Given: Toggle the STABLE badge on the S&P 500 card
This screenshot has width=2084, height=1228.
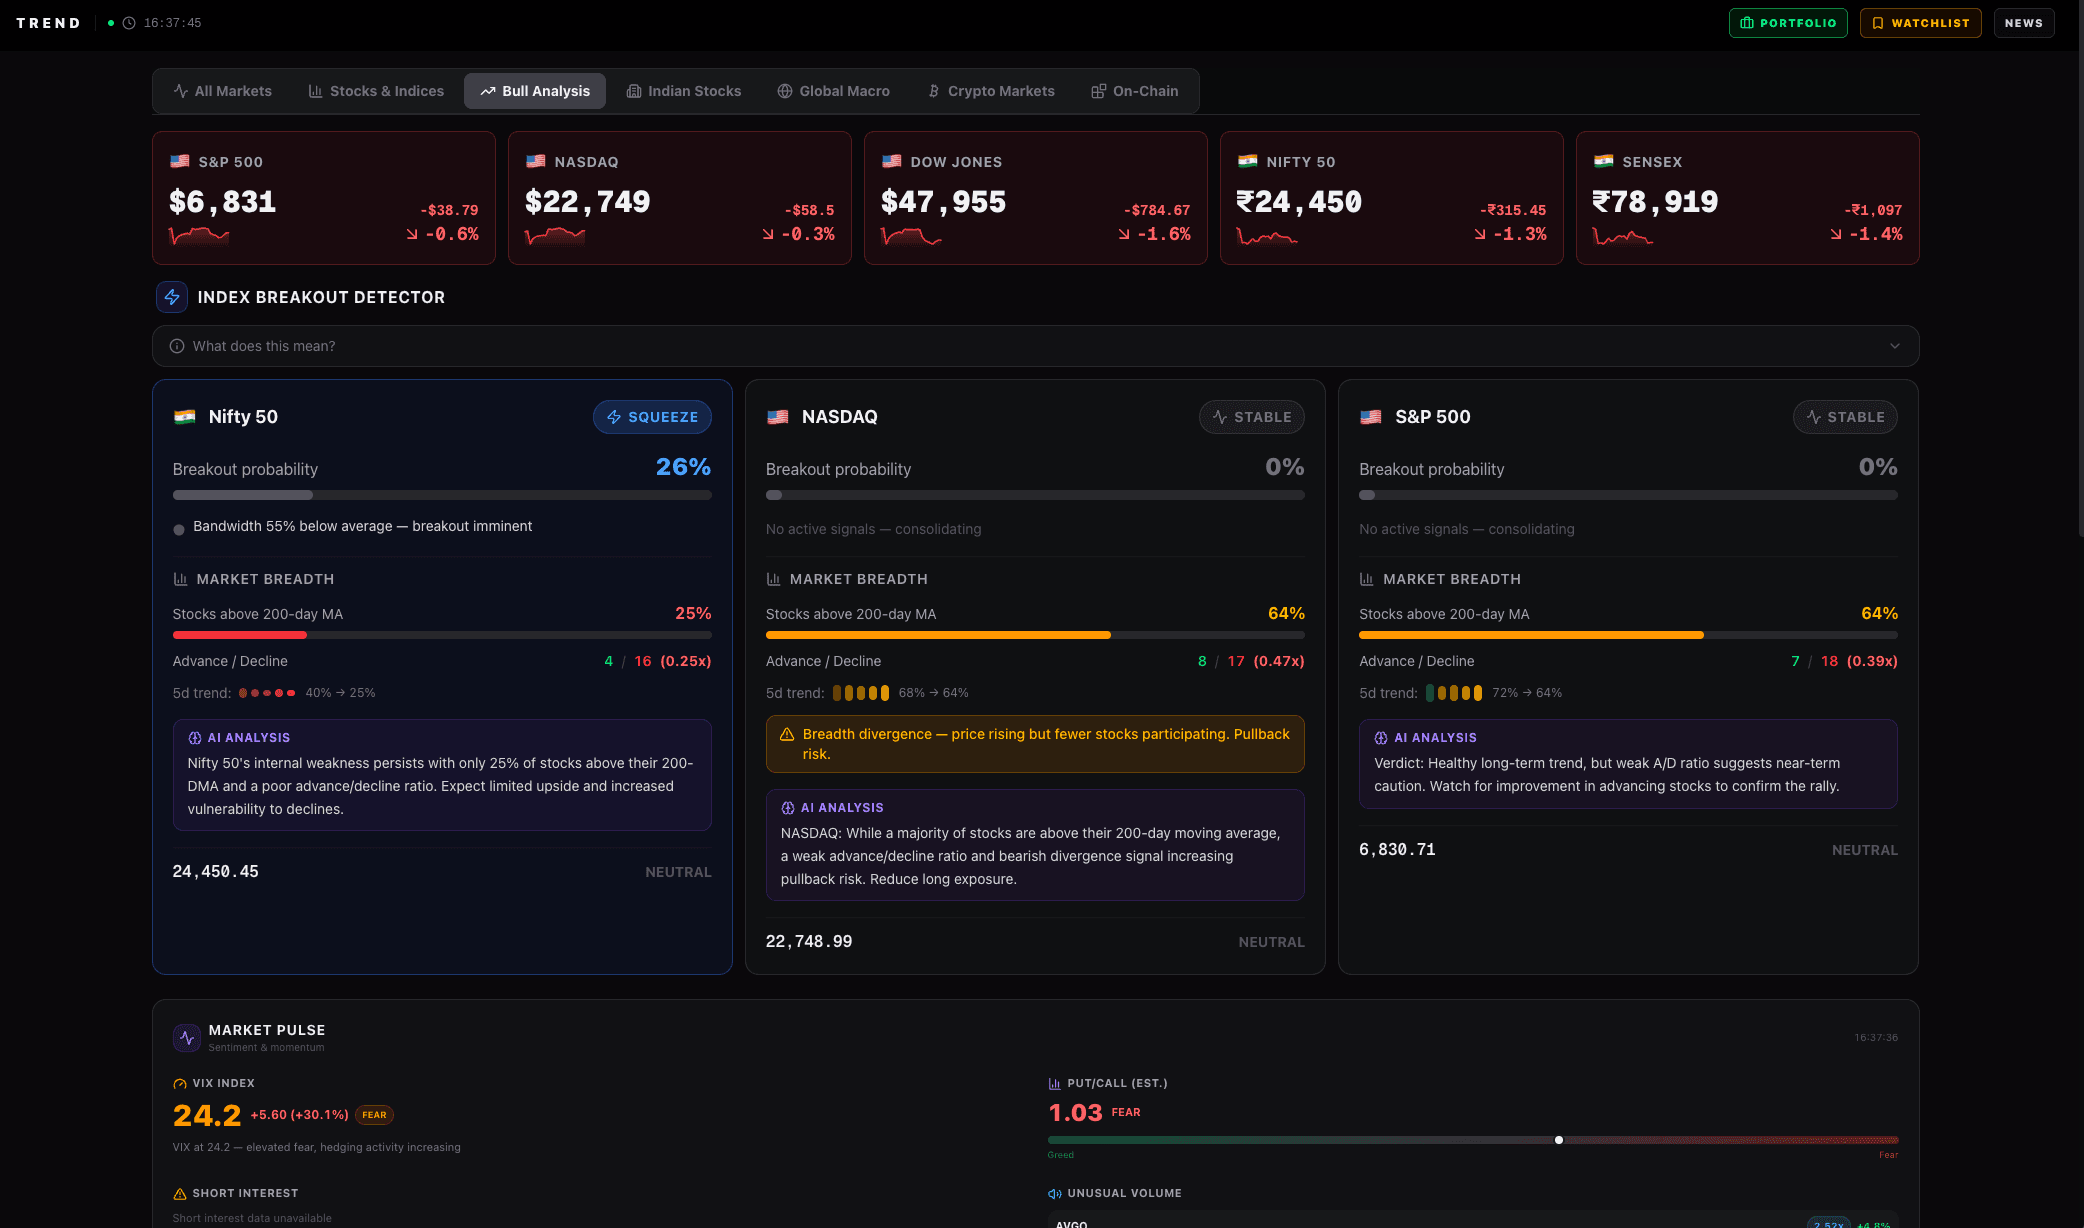Looking at the screenshot, I should 1845,417.
